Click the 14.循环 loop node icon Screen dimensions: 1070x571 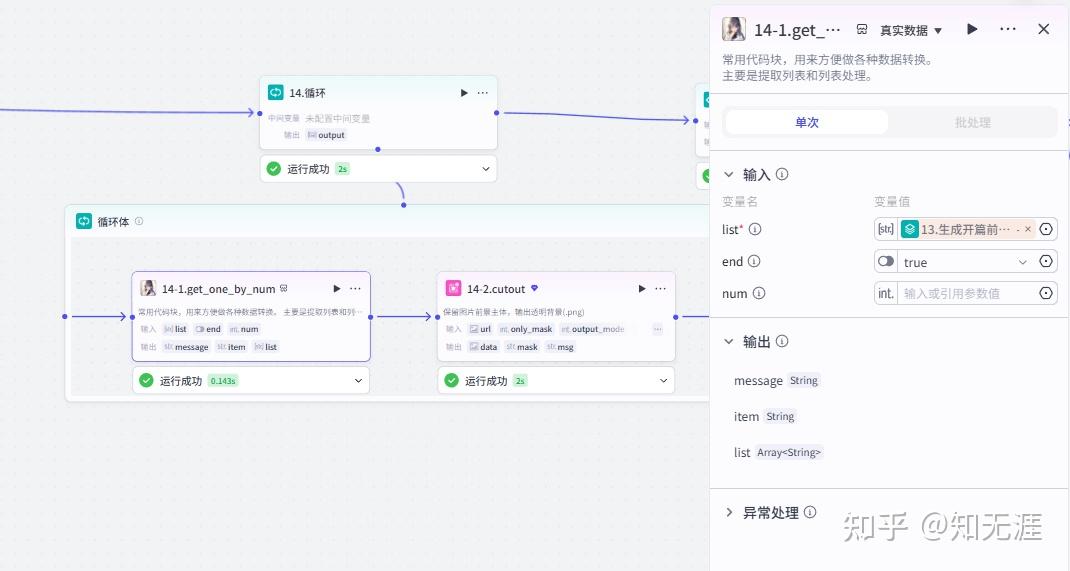point(276,92)
